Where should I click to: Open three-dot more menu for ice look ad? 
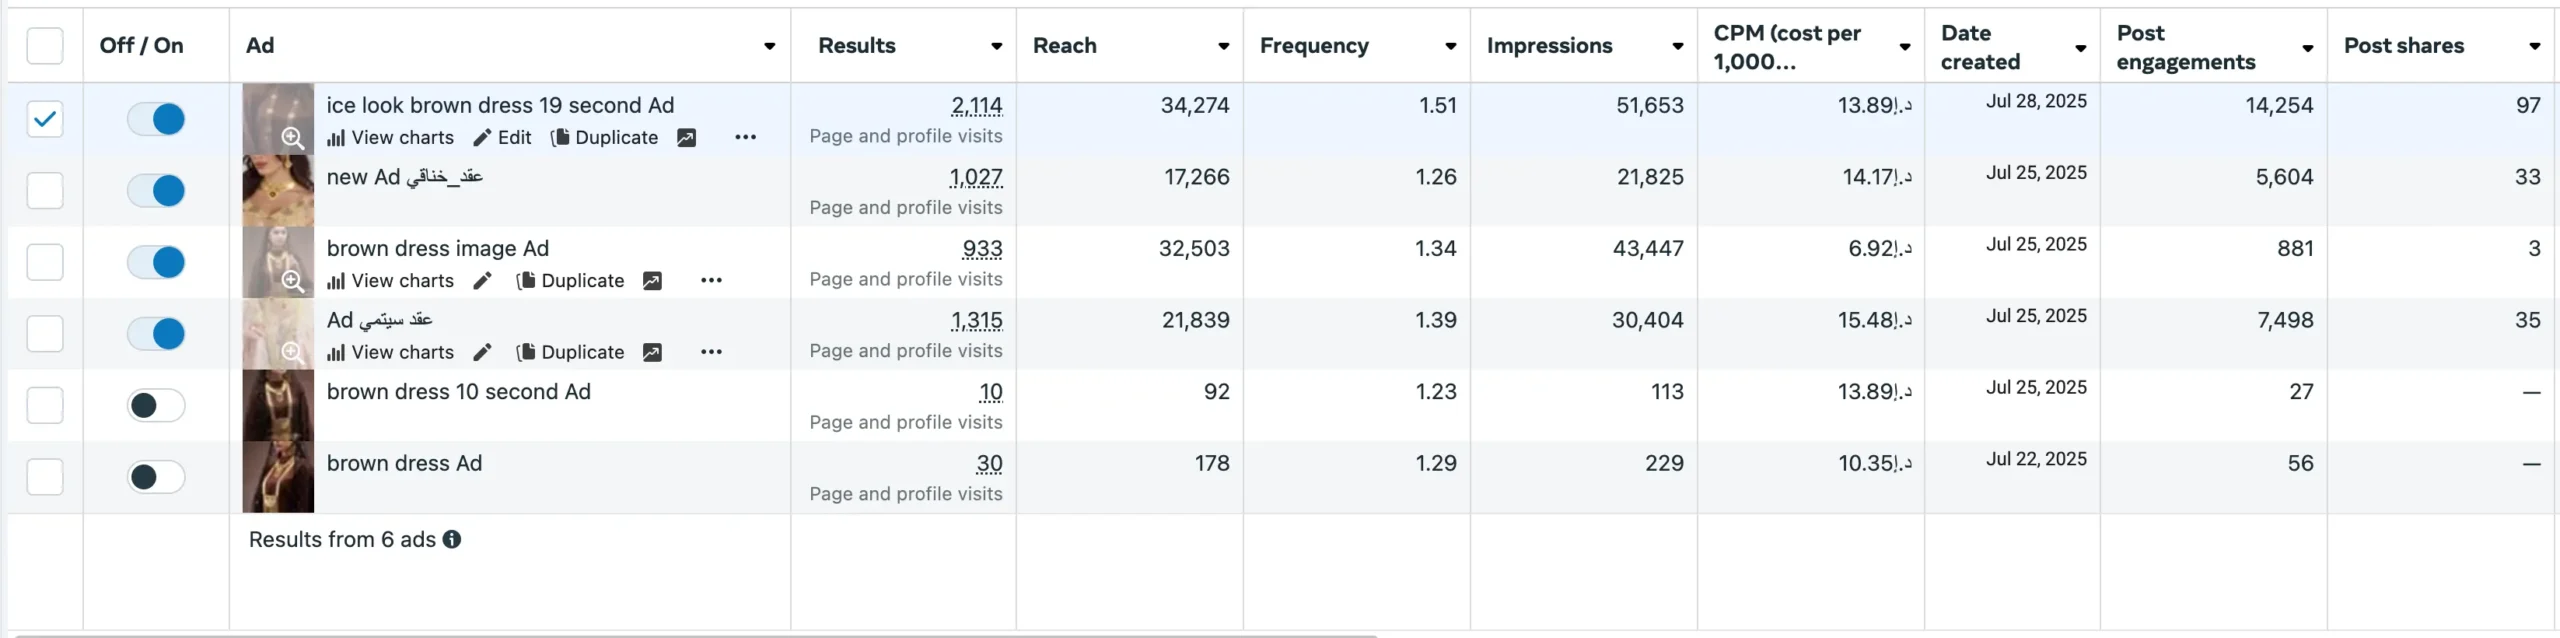tap(745, 138)
